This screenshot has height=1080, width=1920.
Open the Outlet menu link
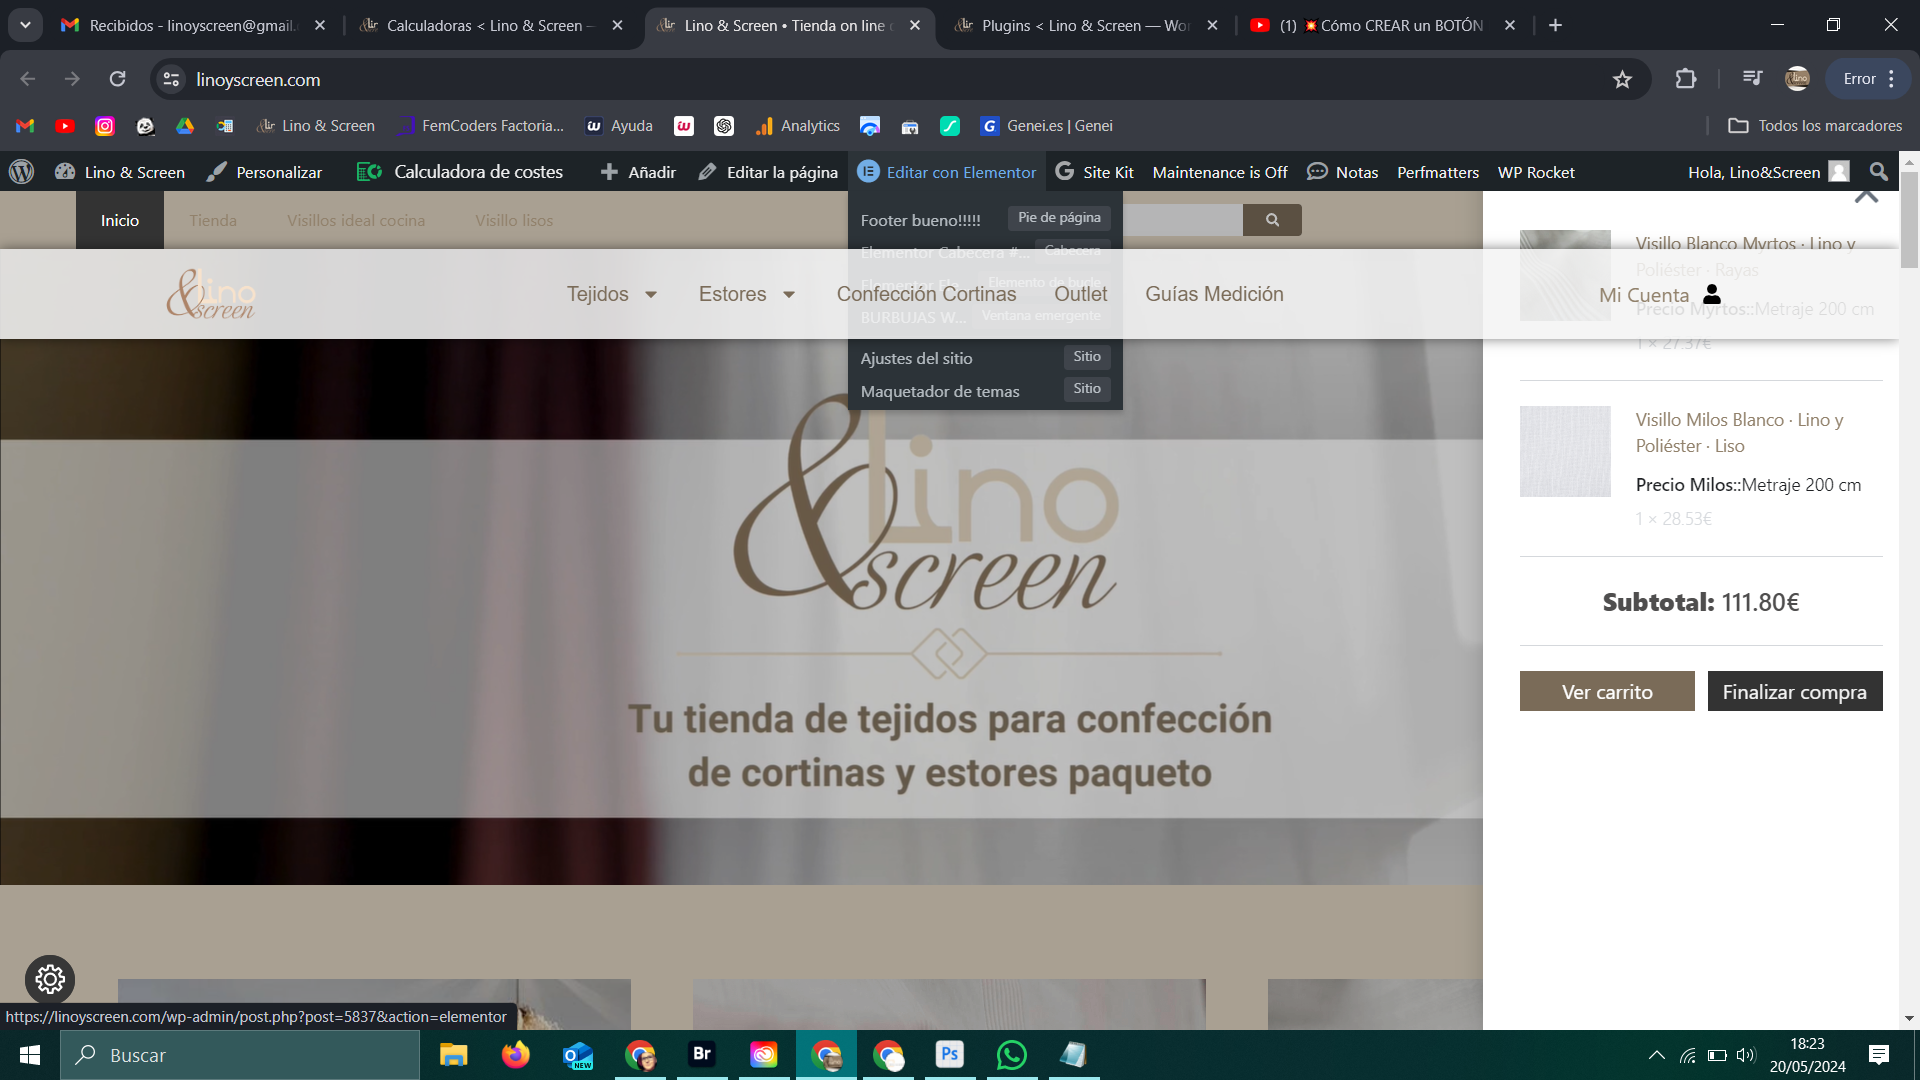(x=1081, y=294)
